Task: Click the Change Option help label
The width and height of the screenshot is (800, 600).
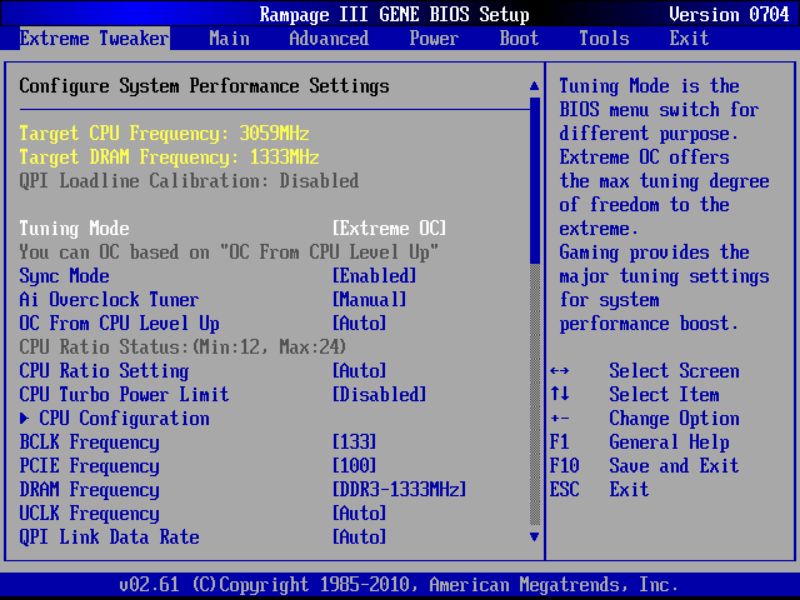Action: pos(674,418)
